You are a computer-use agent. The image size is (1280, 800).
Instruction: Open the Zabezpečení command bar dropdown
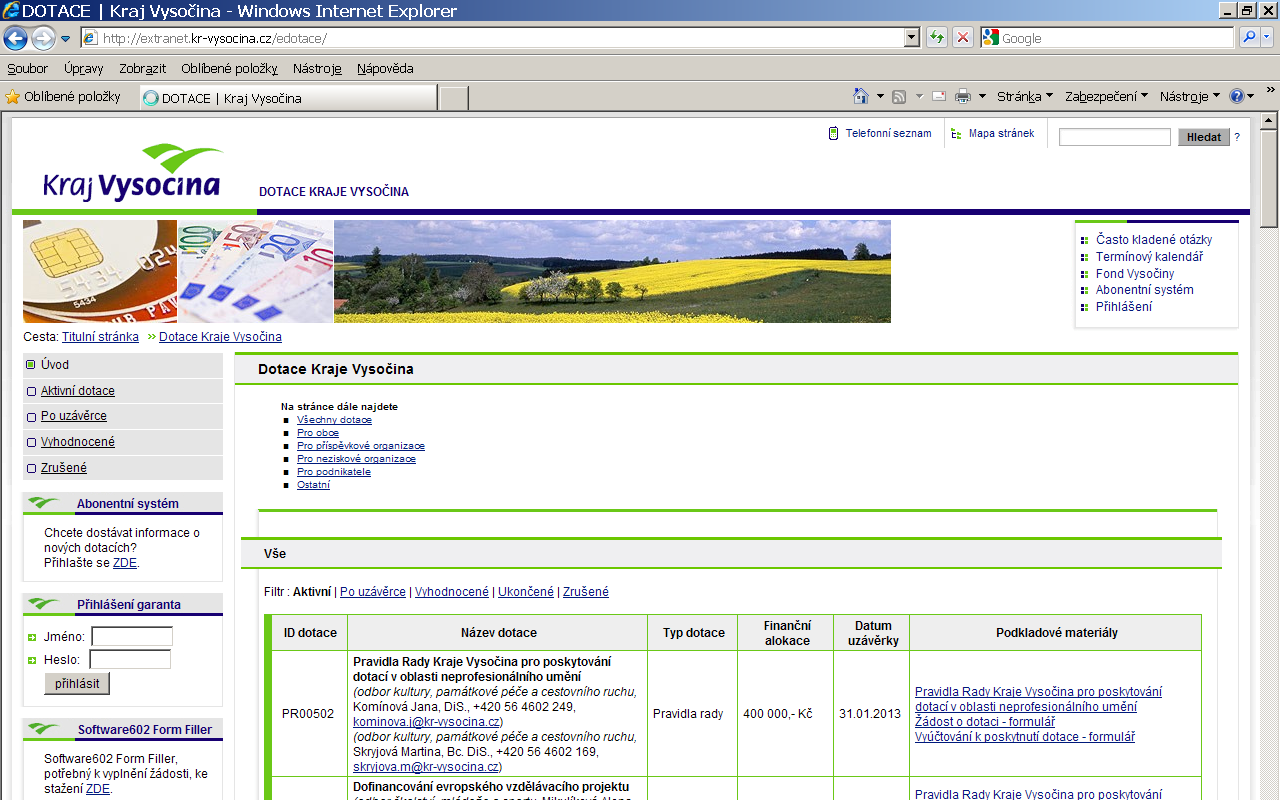coord(1106,97)
